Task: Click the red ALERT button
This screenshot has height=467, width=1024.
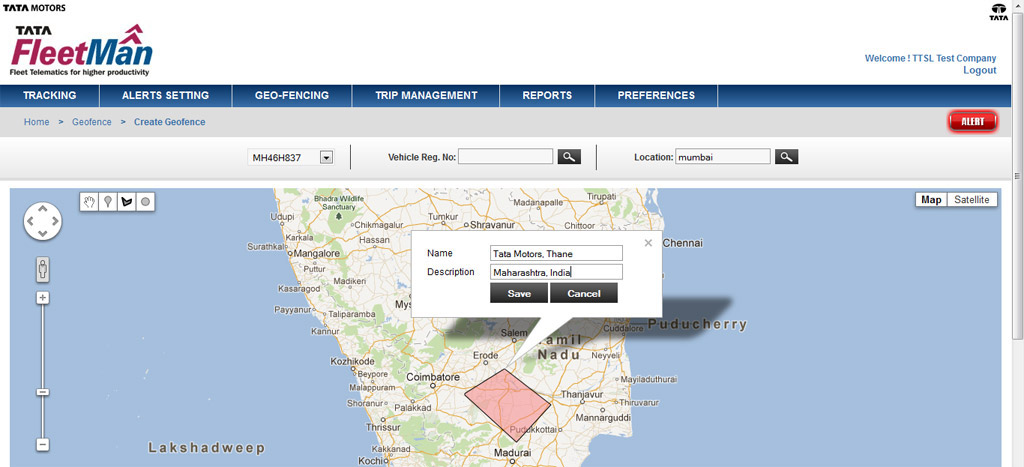Action: [972, 121]
